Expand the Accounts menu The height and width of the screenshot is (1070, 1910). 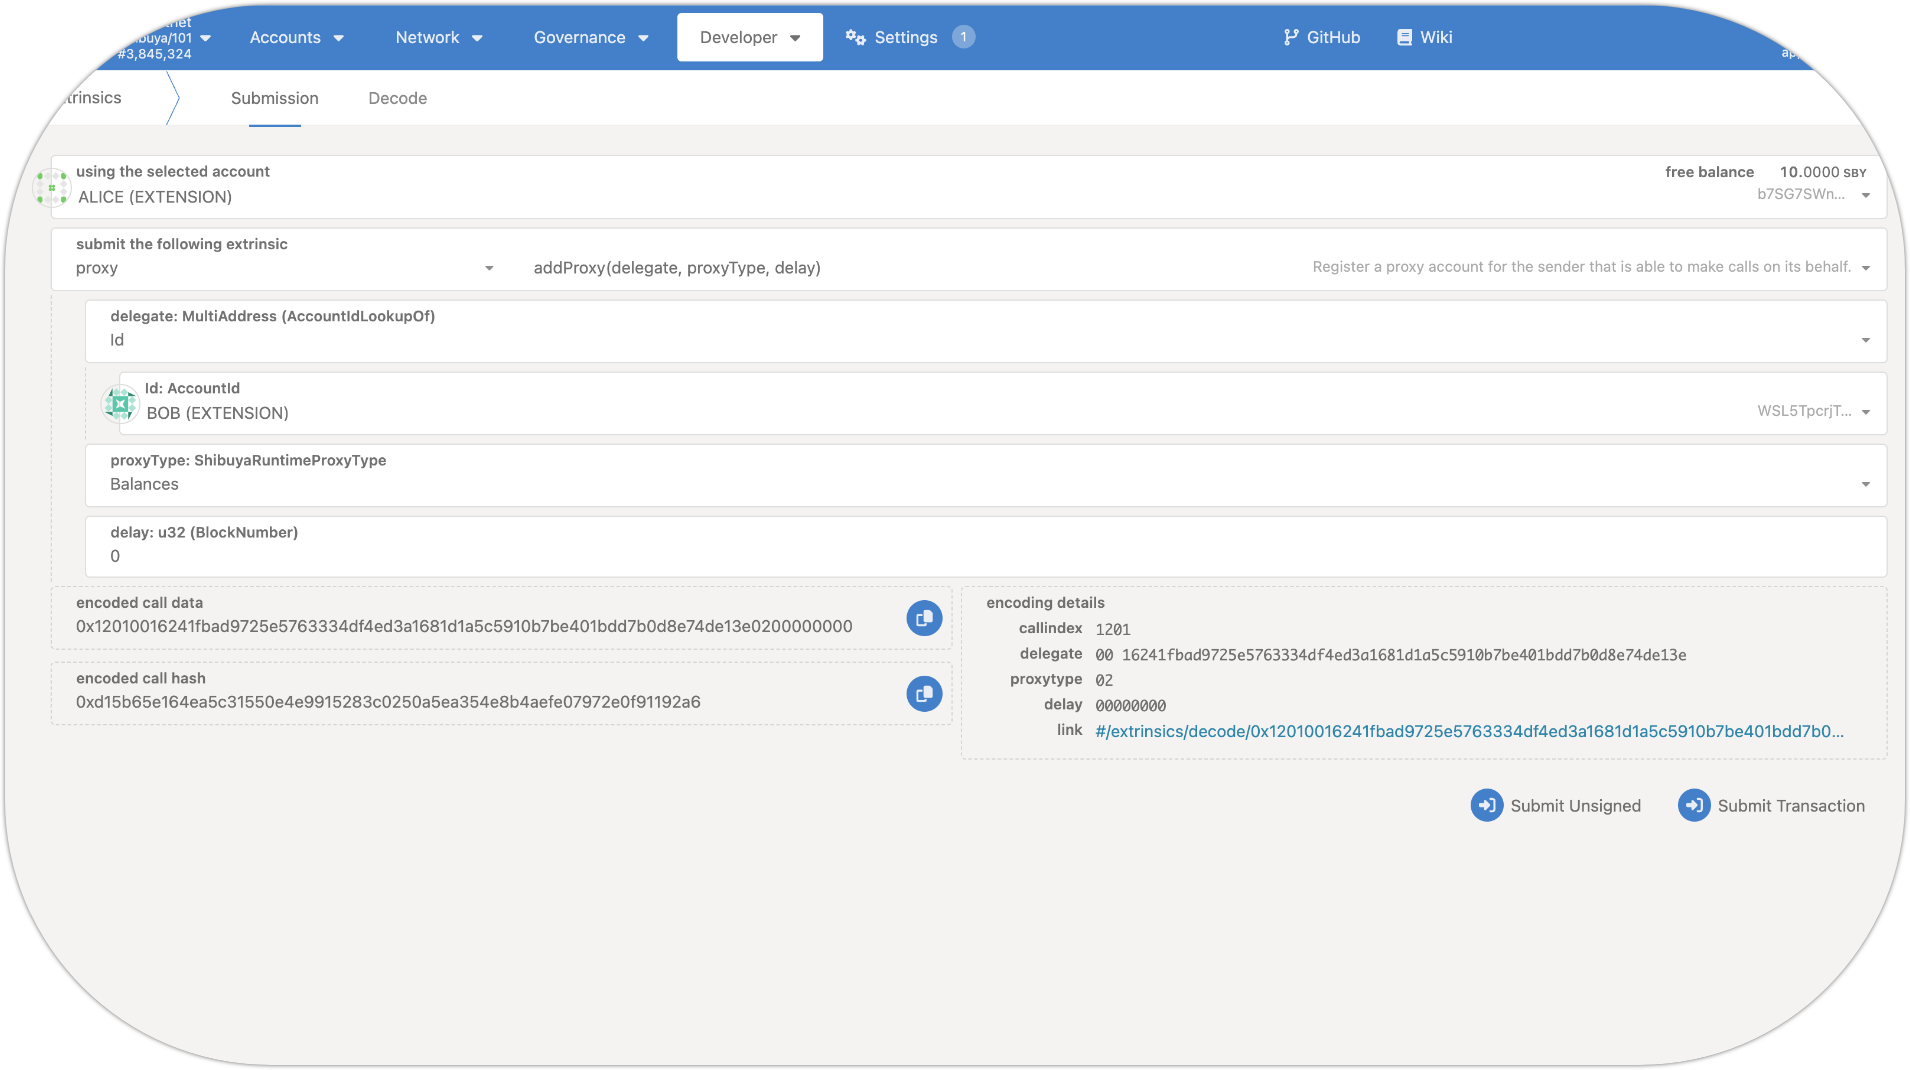tap(296, 37)
